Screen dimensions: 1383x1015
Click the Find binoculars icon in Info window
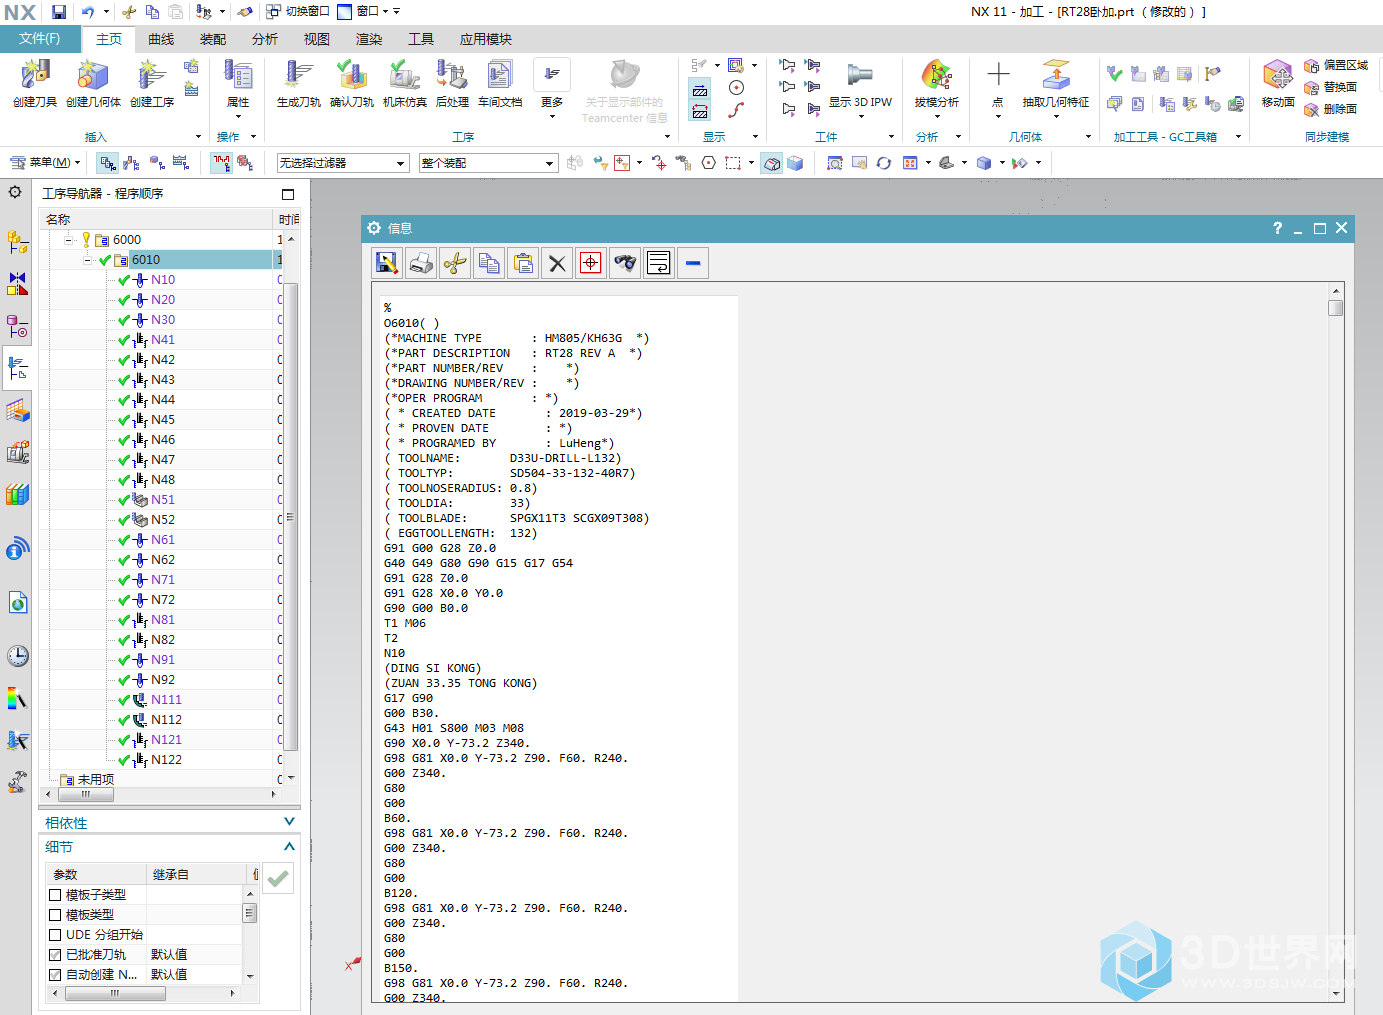tap(625, 263)
